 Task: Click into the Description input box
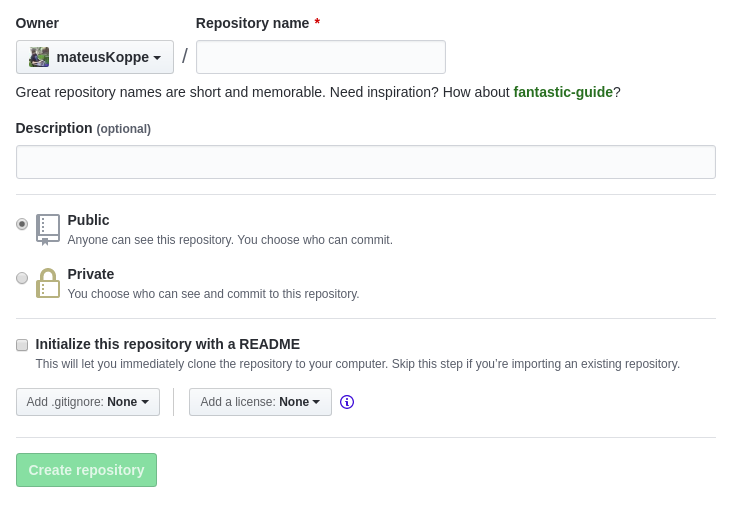(365, 162)
